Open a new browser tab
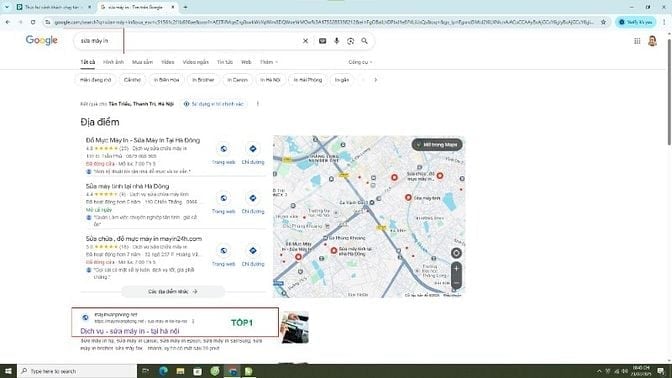This screenshot has width=672, height=378. tap(185, 7)
